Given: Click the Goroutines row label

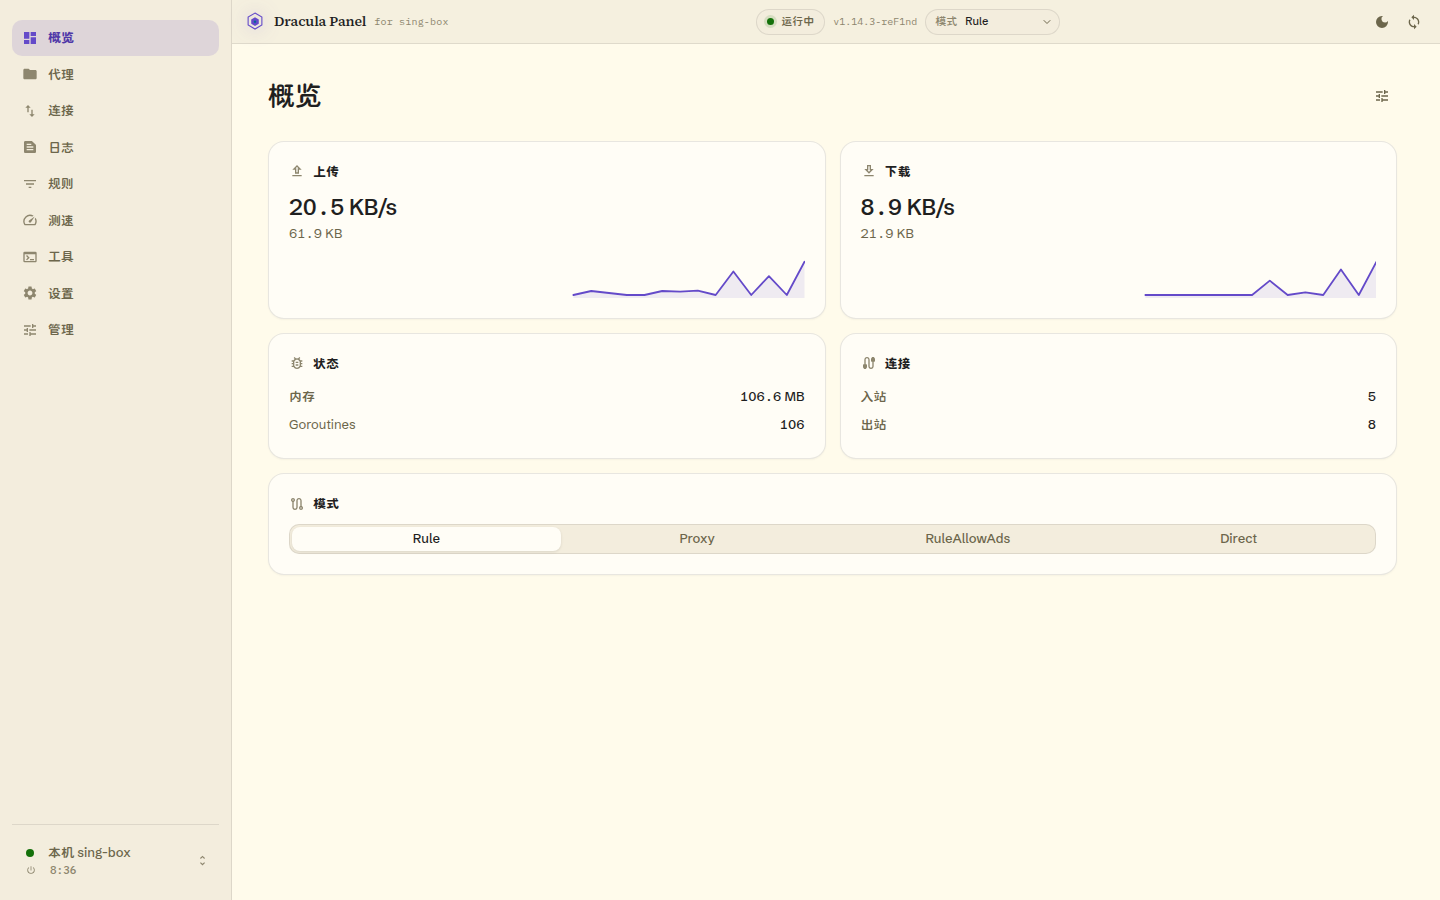Looking at the screenshot, I should 322,425.
